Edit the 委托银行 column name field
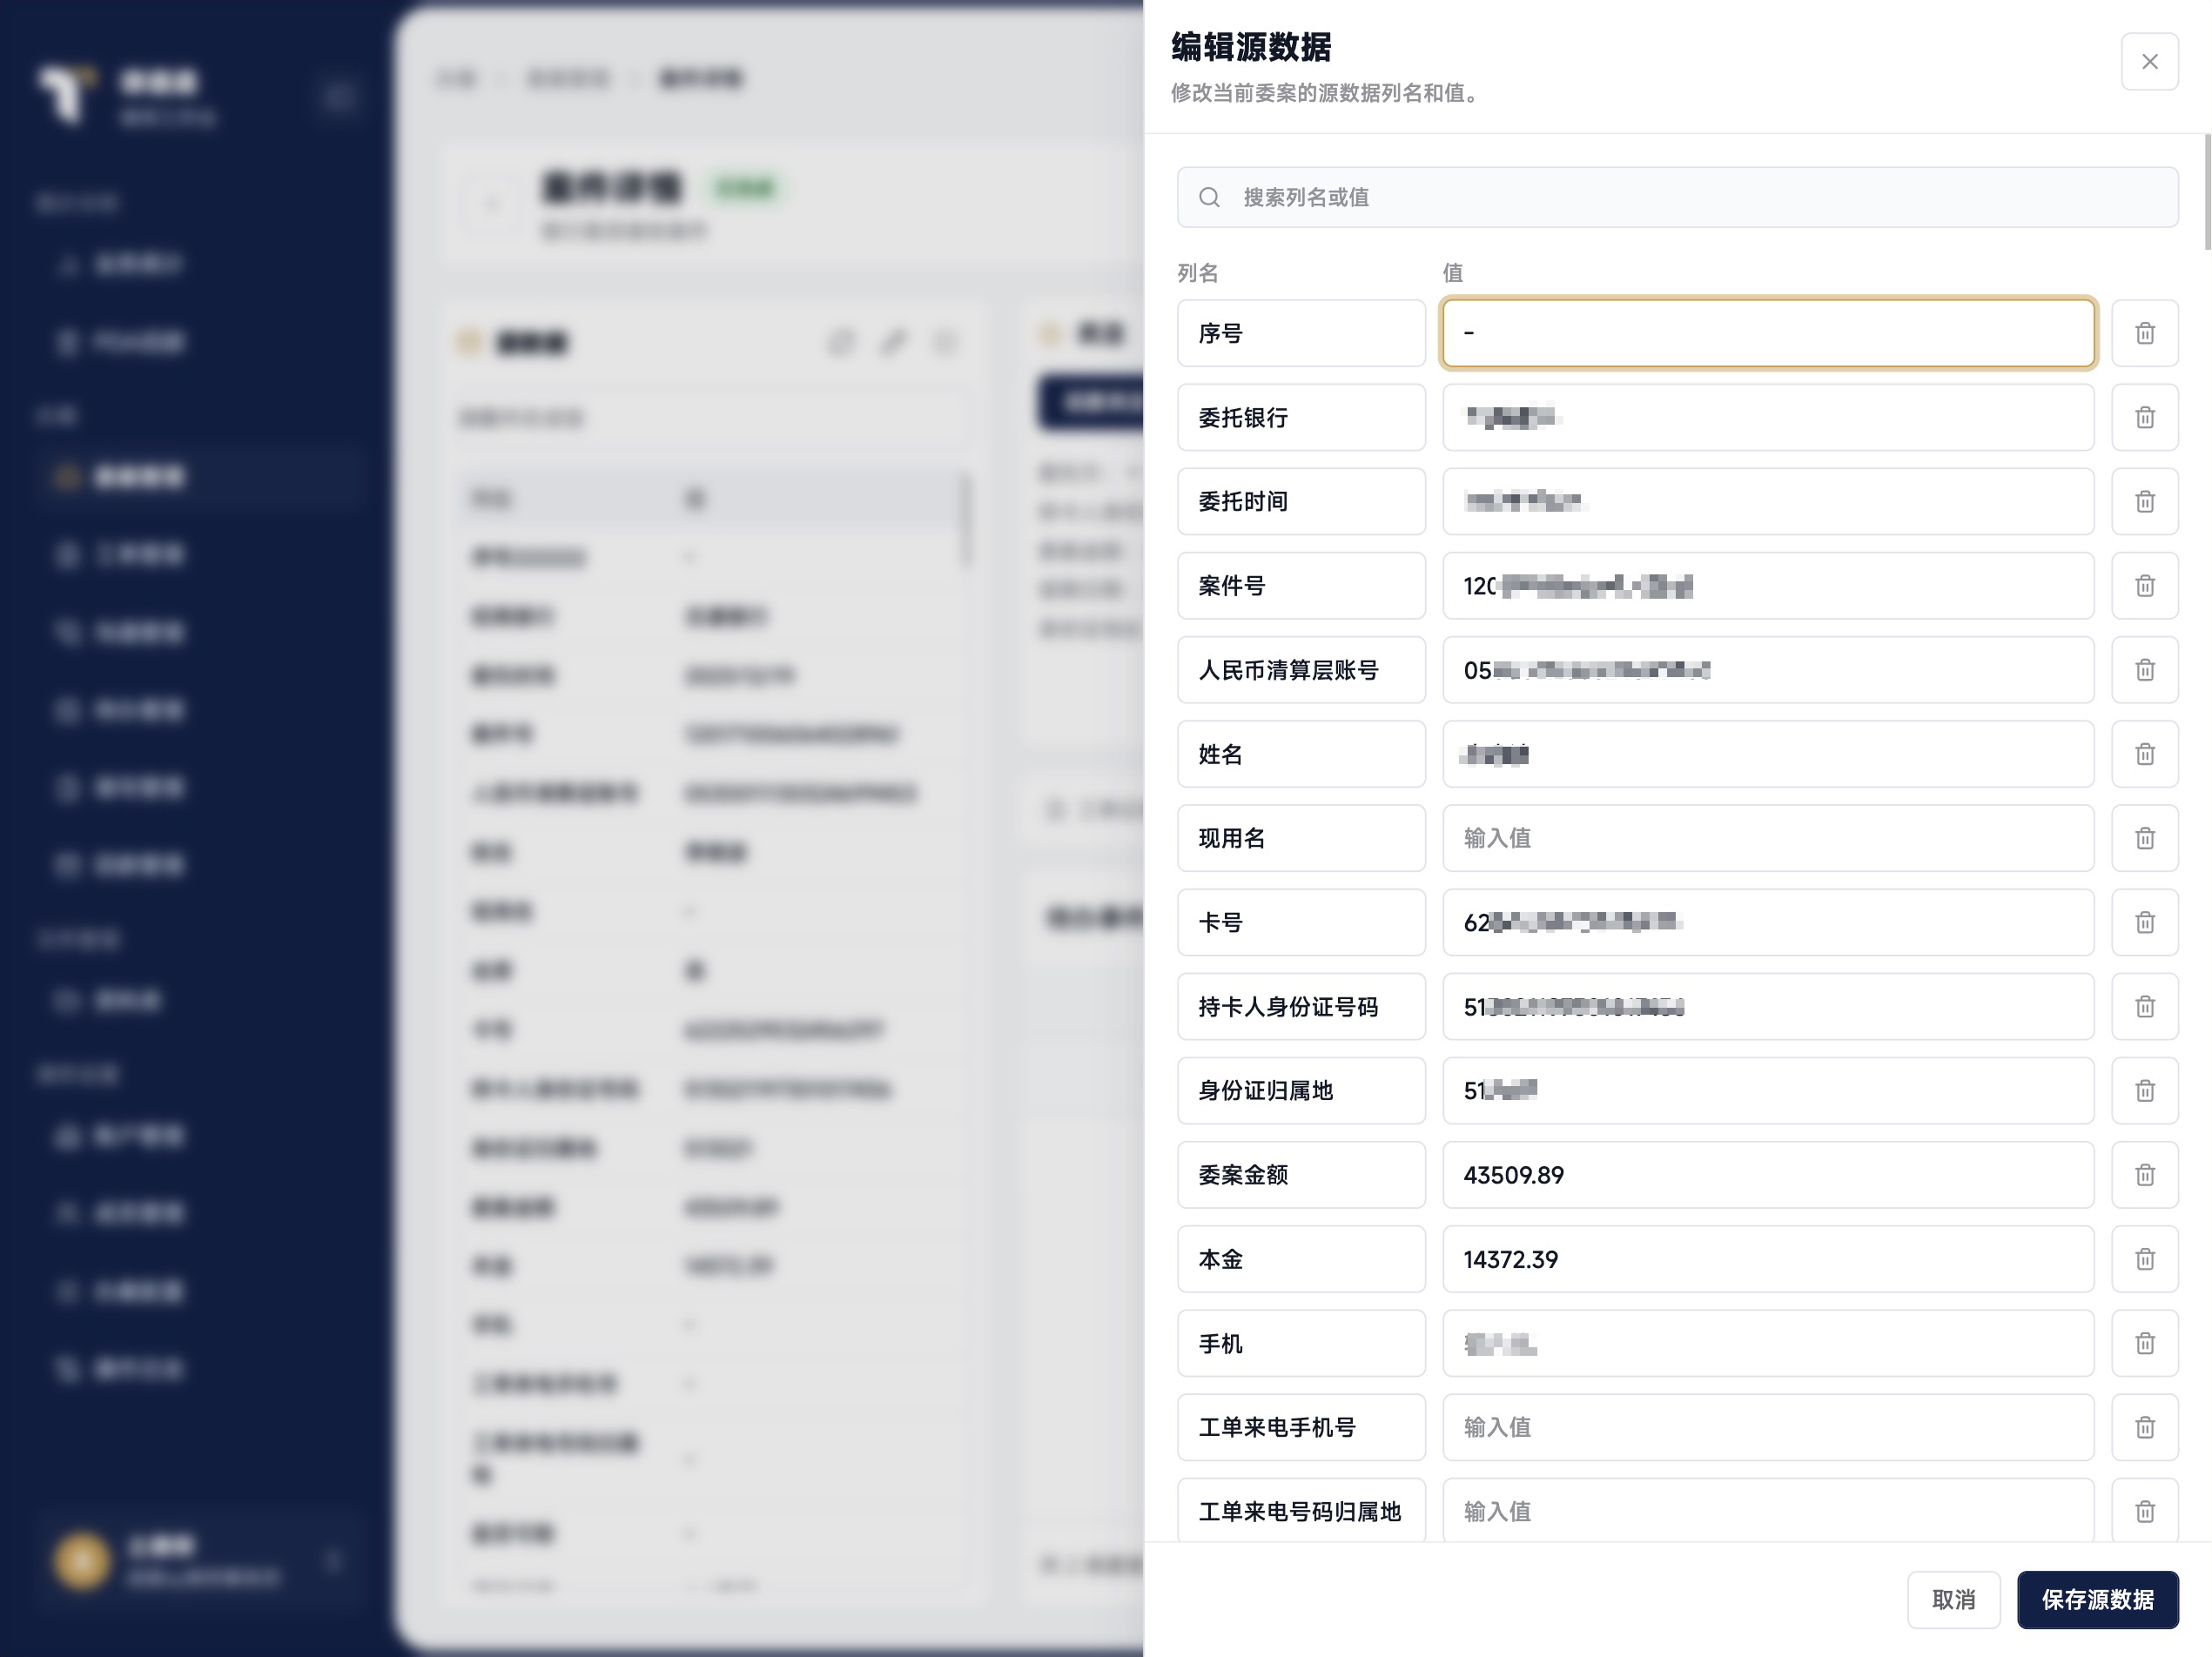The width and height of the screenshot is (2212, 1657). pos(1301,417)
